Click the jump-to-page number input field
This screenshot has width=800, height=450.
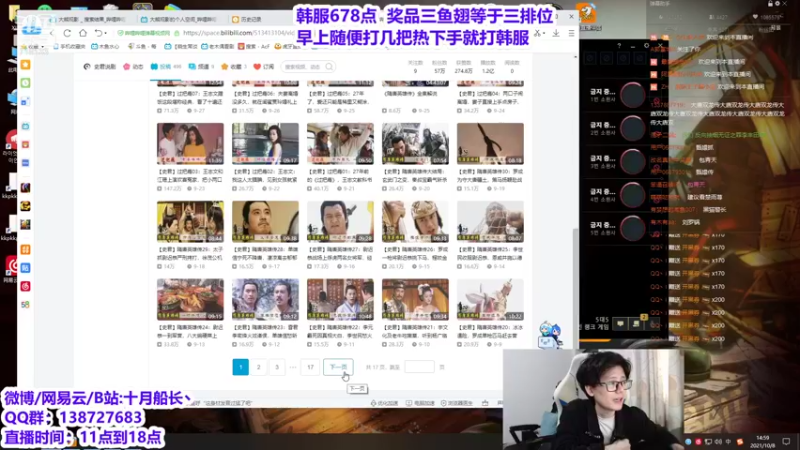419,367
